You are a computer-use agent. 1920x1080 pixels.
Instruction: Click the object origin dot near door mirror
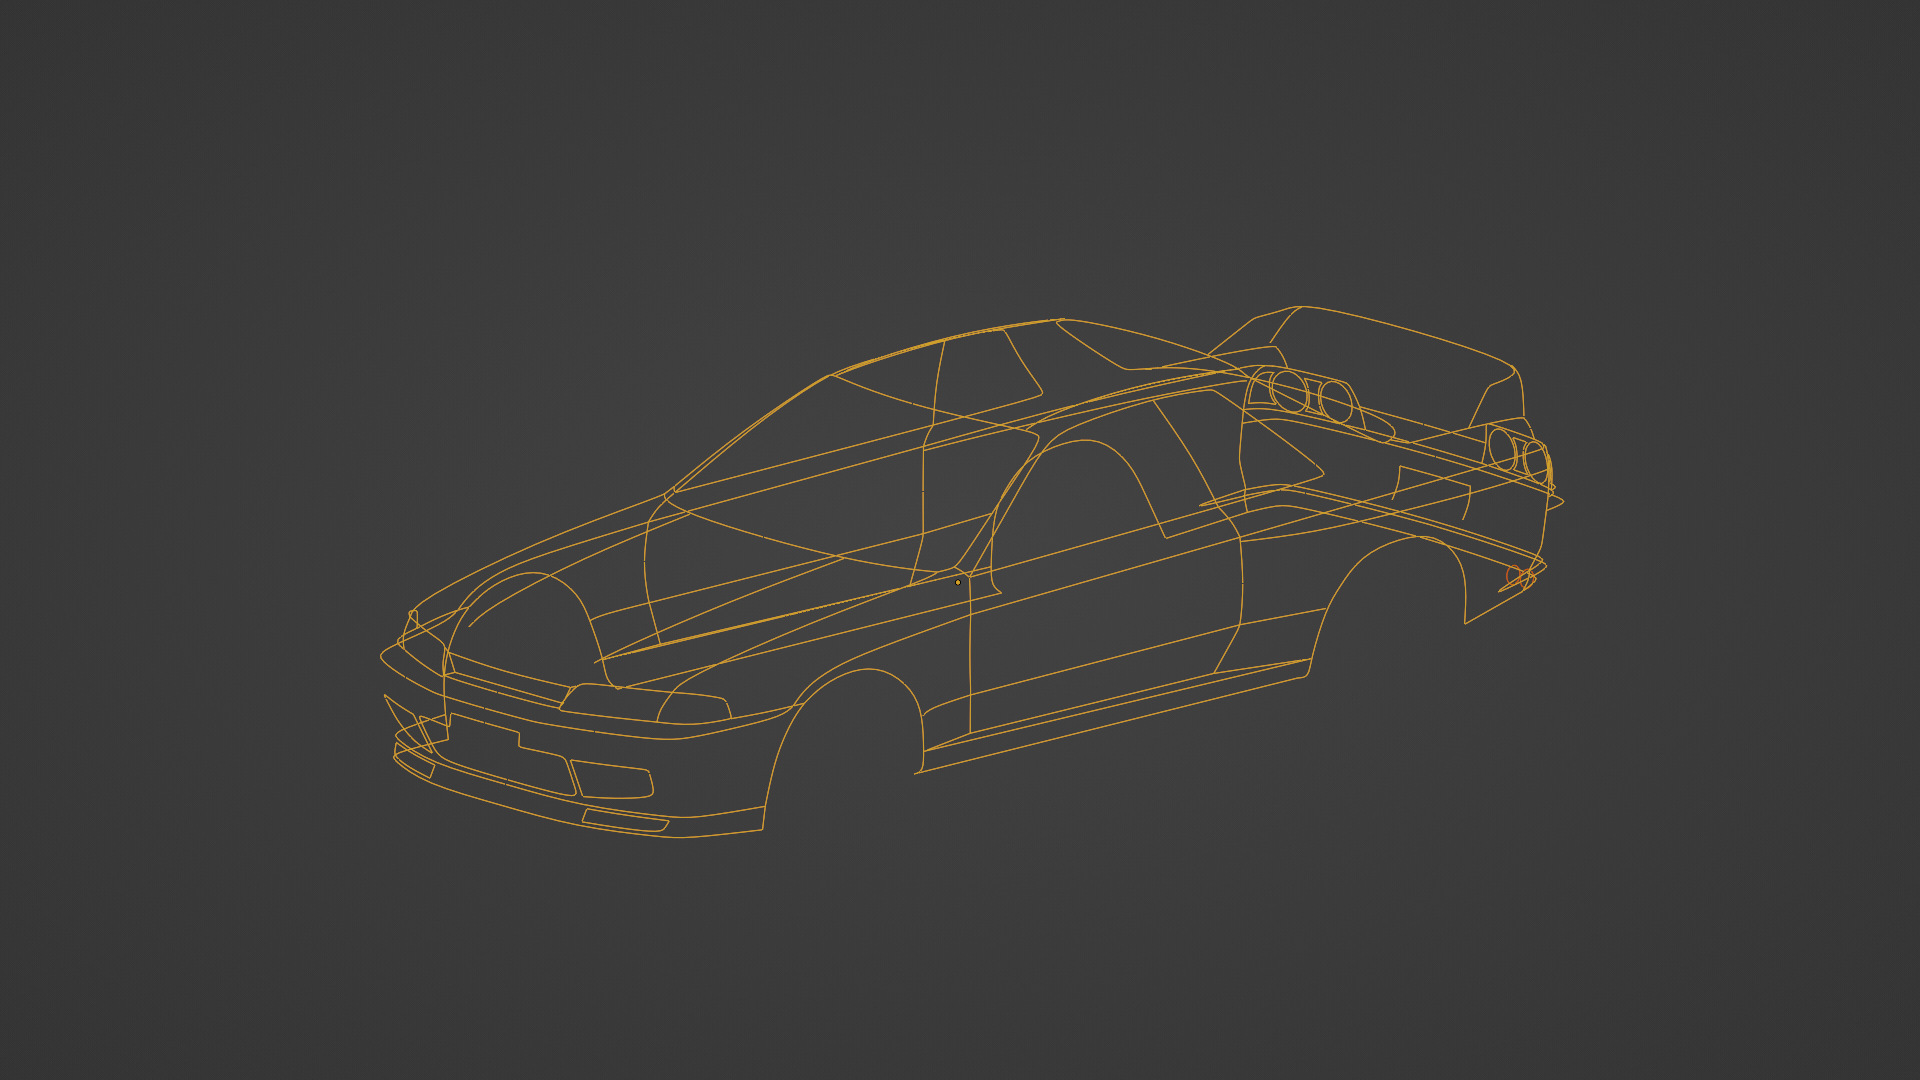coord(958,582)
